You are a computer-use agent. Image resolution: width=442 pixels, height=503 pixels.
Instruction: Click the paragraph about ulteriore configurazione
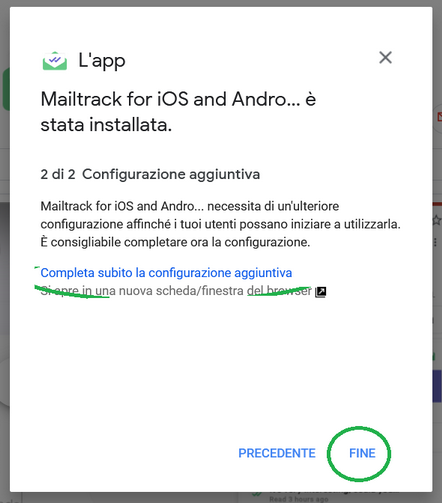pos(220,224)
